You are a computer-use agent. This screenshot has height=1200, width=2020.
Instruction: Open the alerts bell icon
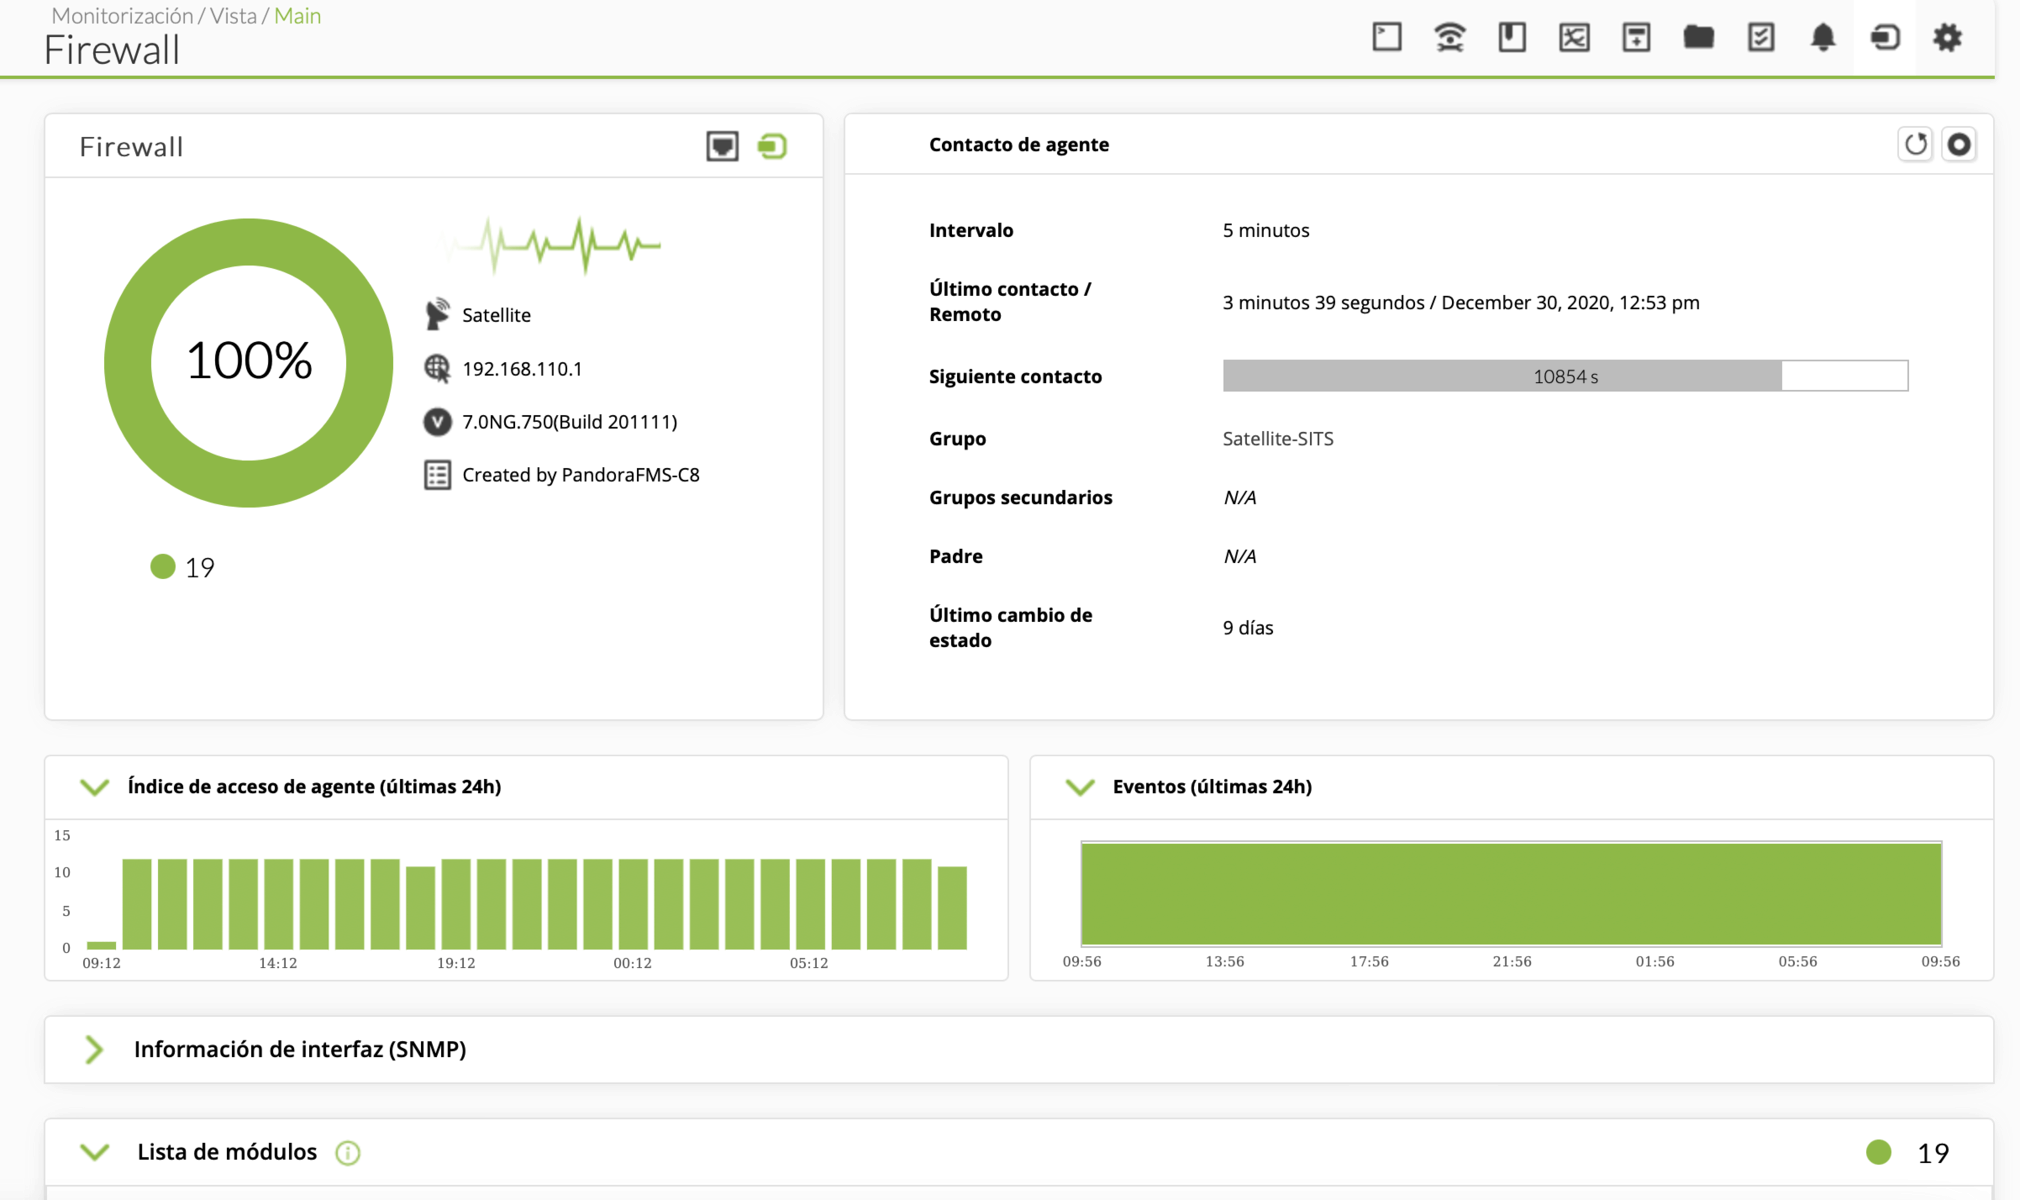pyautogui.click(x=1823, y=37)
